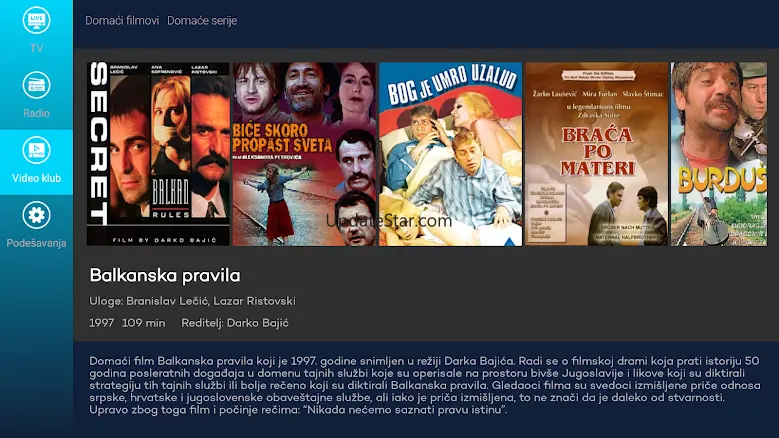
Task: Open the Live TV icon
Action: click(x=36, y=20)
